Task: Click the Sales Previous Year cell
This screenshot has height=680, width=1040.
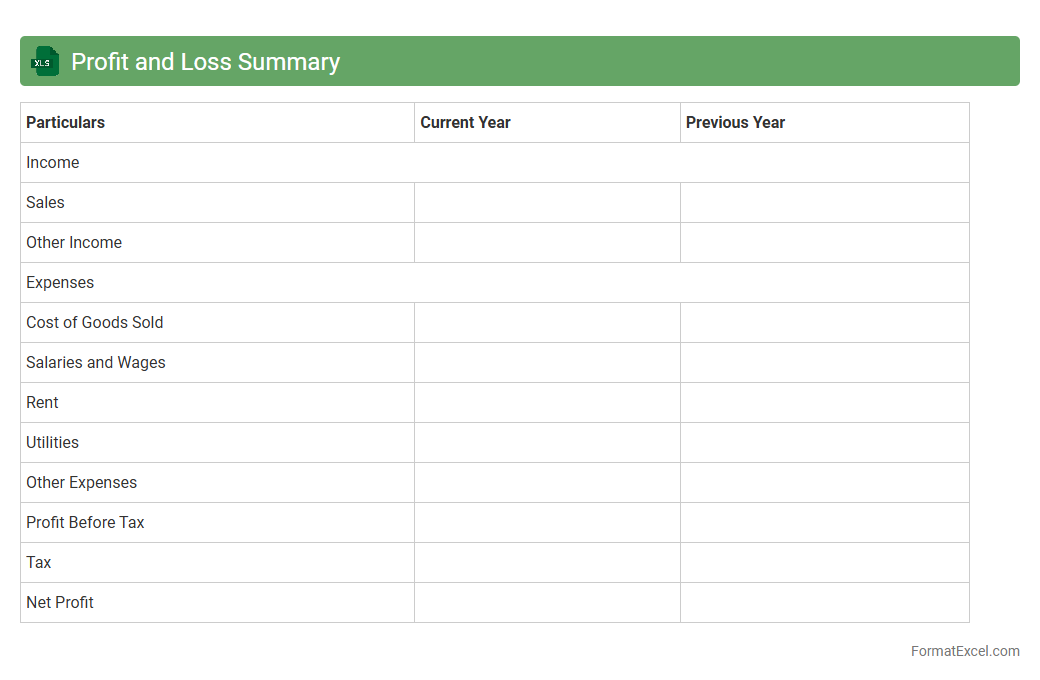Action: tap(824, 202)
